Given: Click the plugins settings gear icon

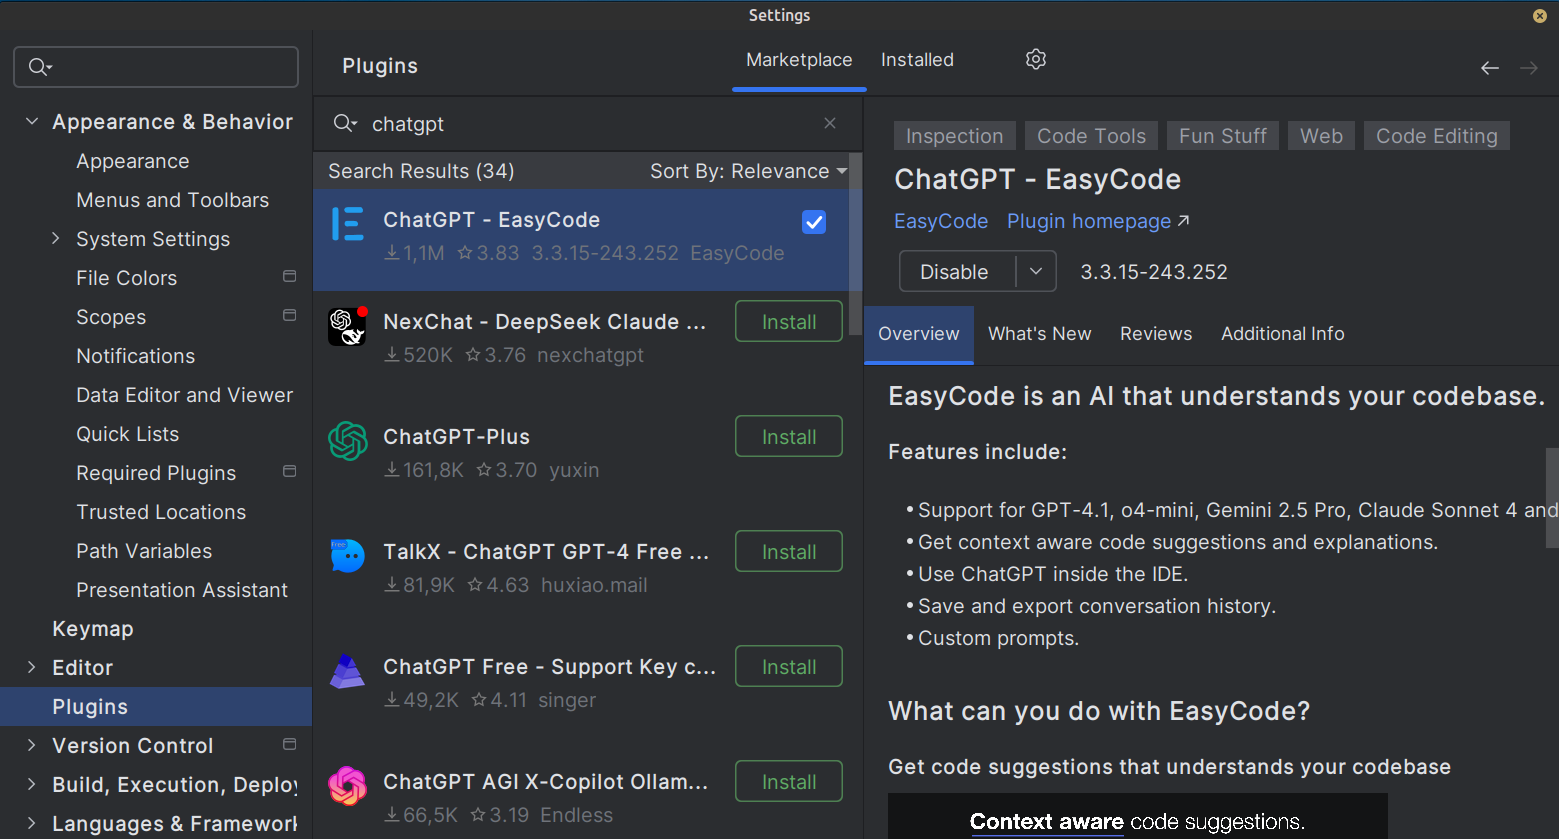Looking at the screenshot, I should (1036, 60).
